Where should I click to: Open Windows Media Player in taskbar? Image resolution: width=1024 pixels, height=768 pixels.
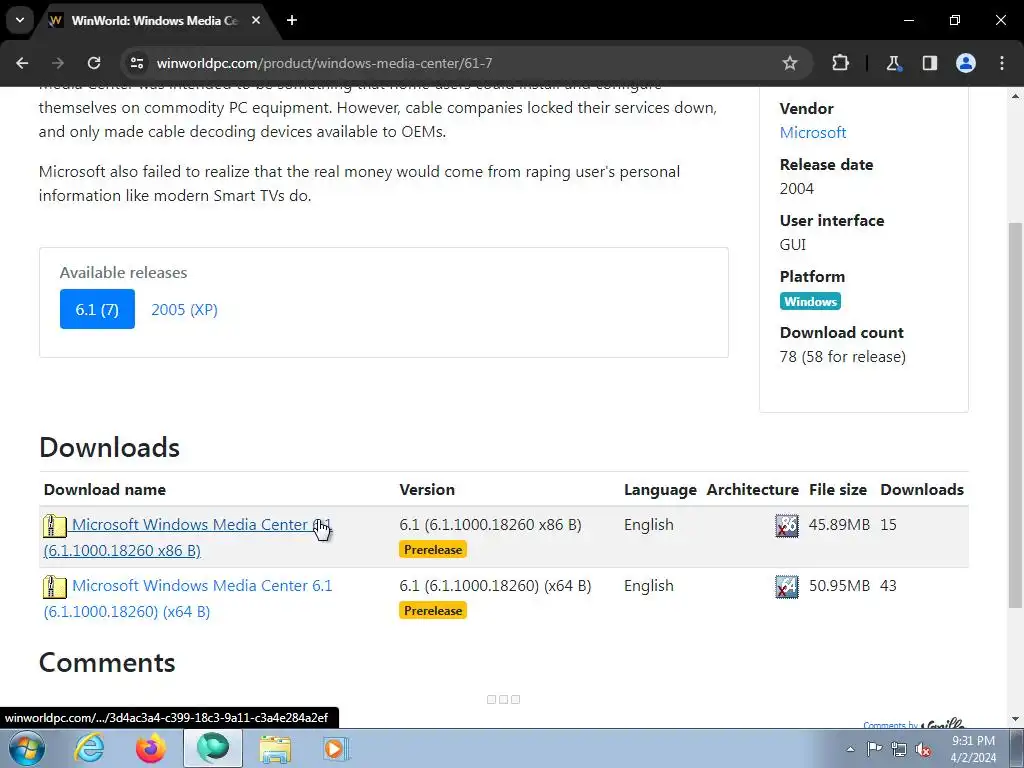coord(336,748)
